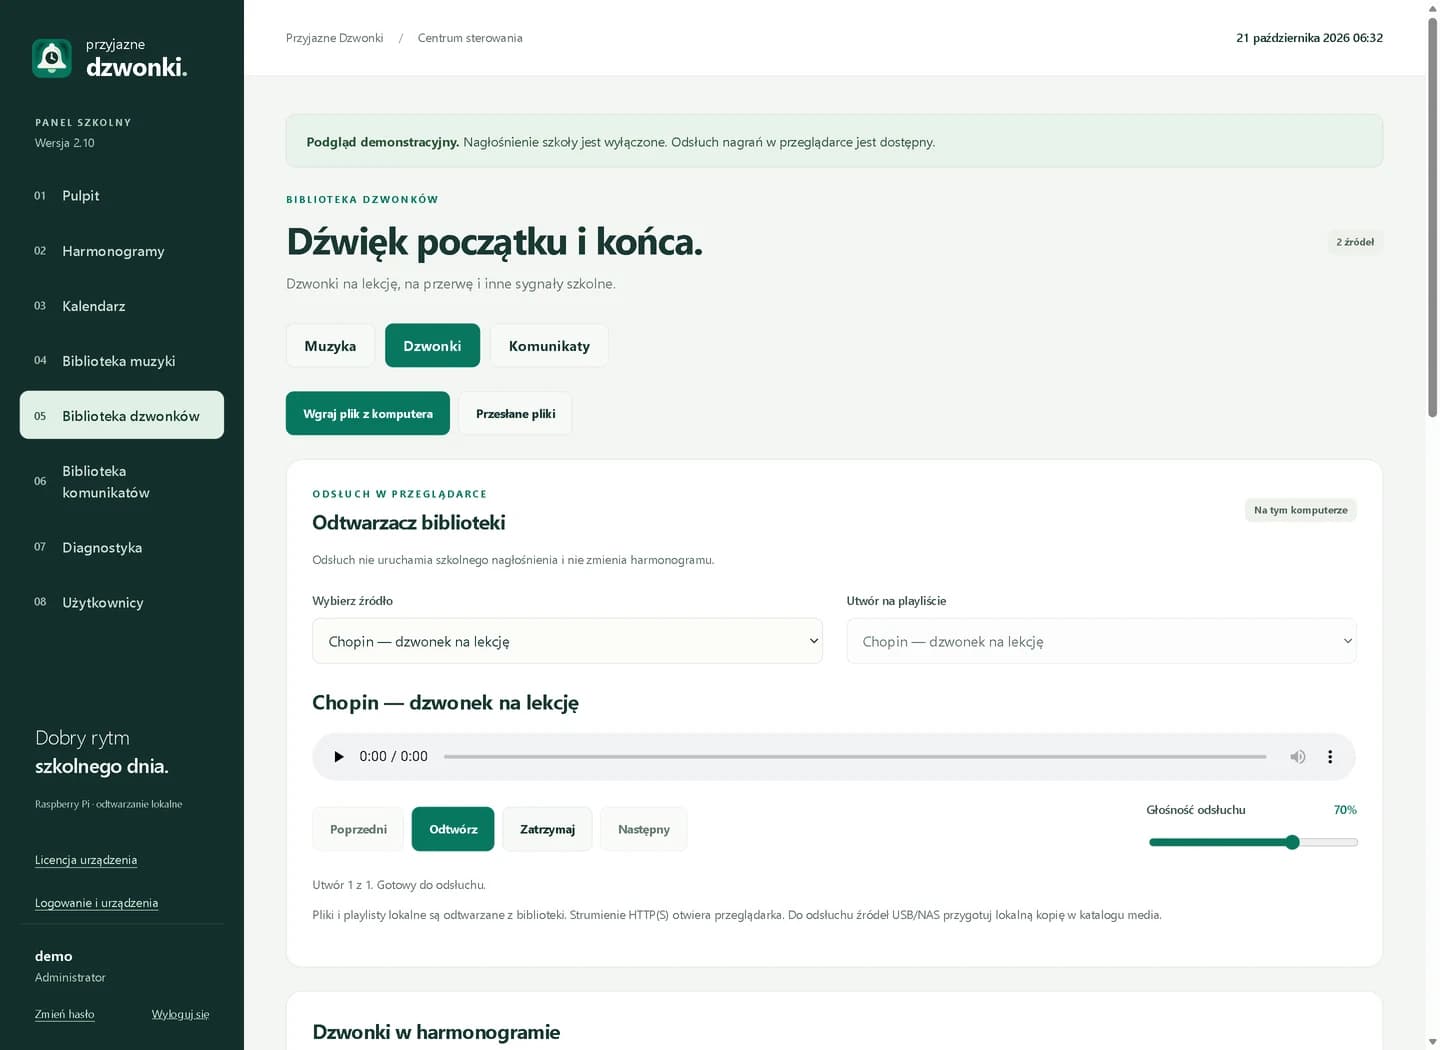
Task: Click the 'Dzwonki w harmonogramie' heading
Action: (x=436, y=1032)
